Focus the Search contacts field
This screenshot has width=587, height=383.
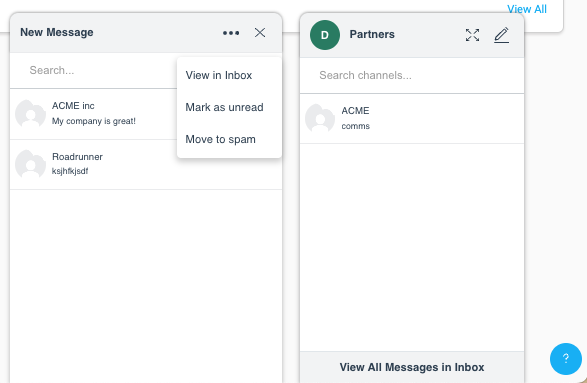[x=94, y=70]
